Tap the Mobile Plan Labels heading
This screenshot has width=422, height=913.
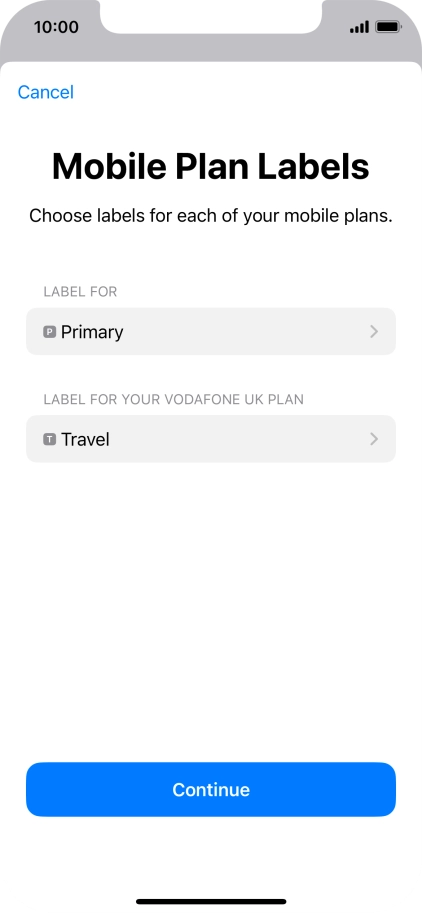[211, 166]
